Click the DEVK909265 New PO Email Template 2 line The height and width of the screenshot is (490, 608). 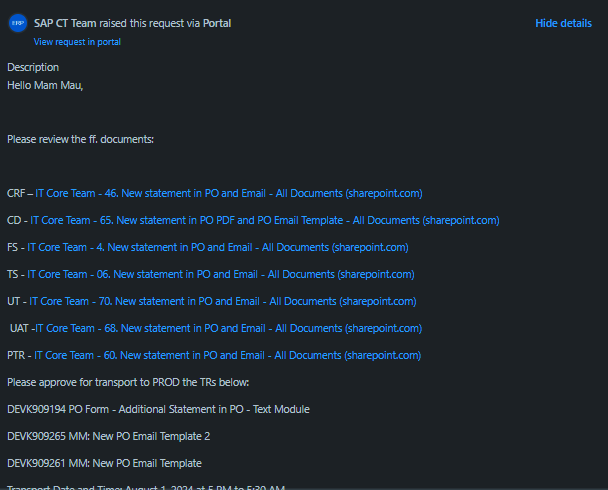tap(109, 436)
